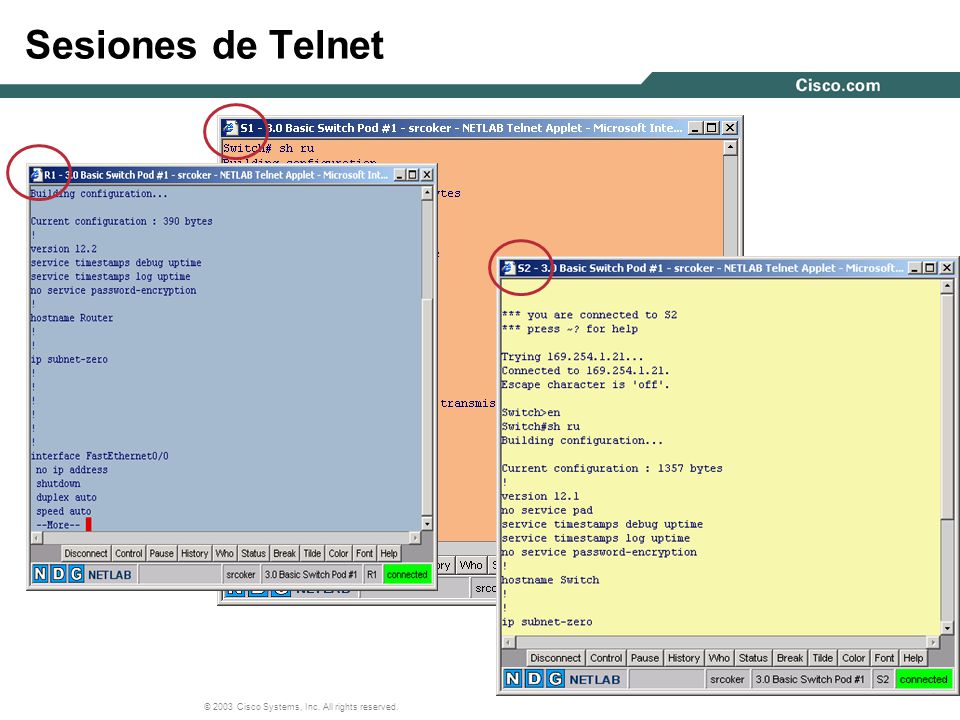
Task: Click the S2 window Internet Explorer icon
Action: pyautogui.click(x=508, y=268)
